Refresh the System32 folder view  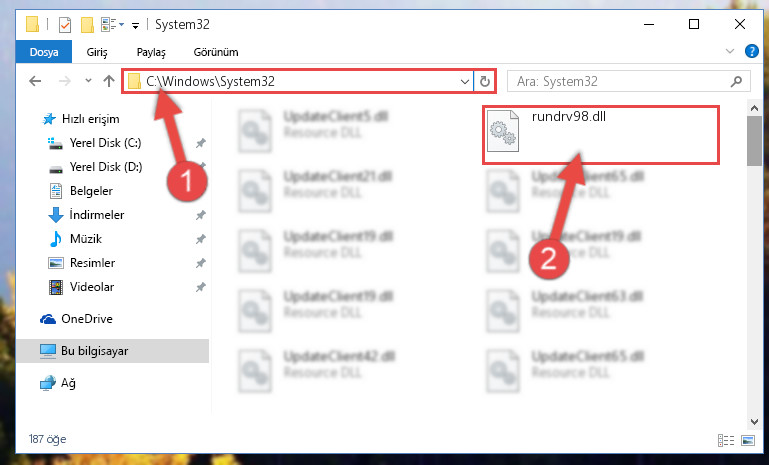(485, 81)
